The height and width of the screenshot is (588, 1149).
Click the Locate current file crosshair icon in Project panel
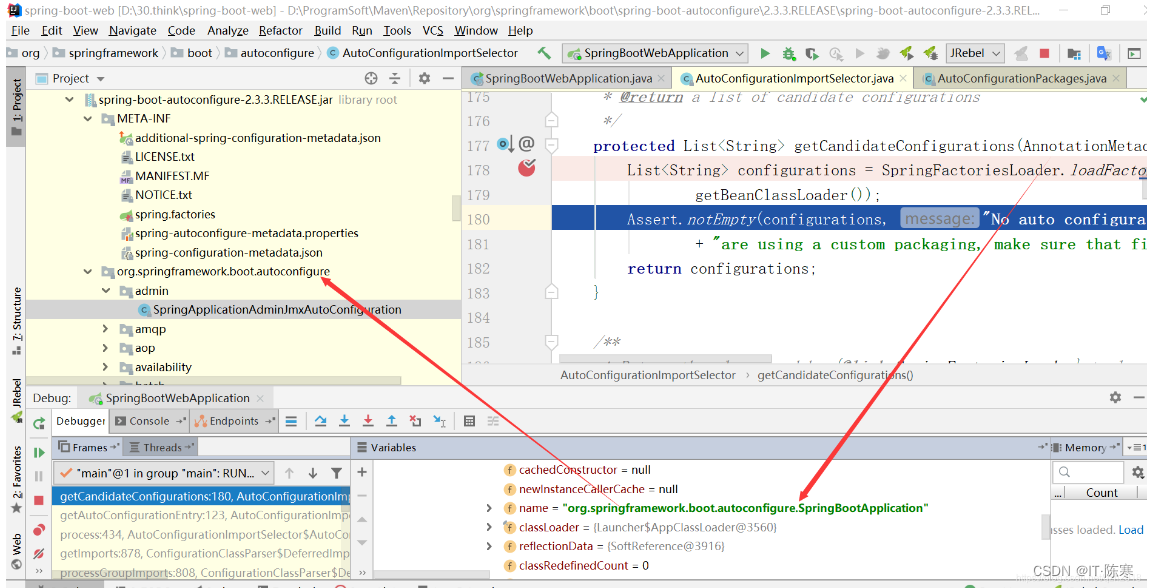[372, 78]
